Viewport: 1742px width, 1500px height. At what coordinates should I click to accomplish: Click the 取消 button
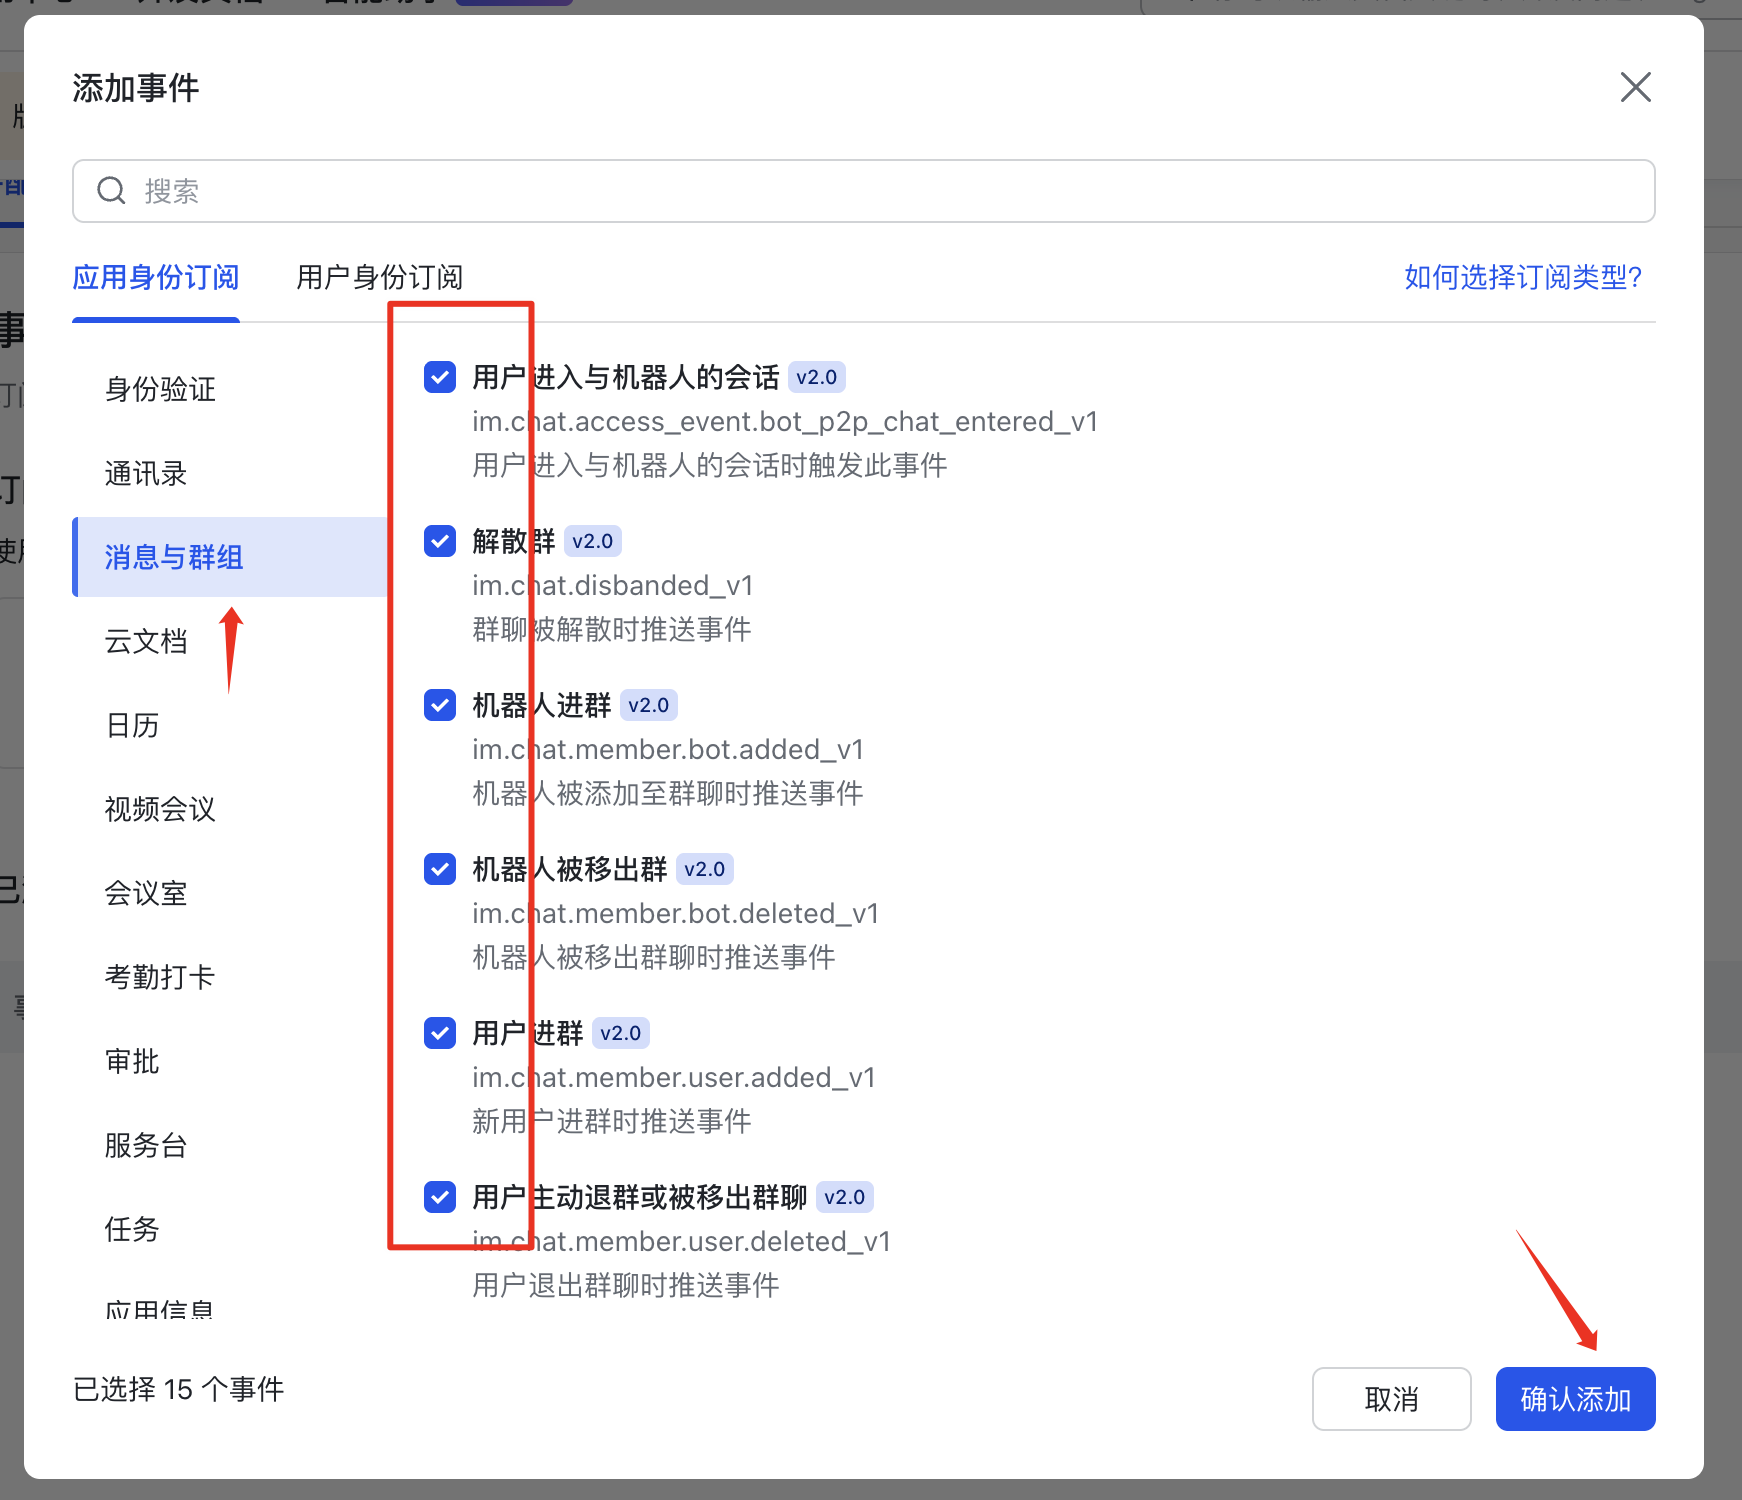coord(1391,1399)
